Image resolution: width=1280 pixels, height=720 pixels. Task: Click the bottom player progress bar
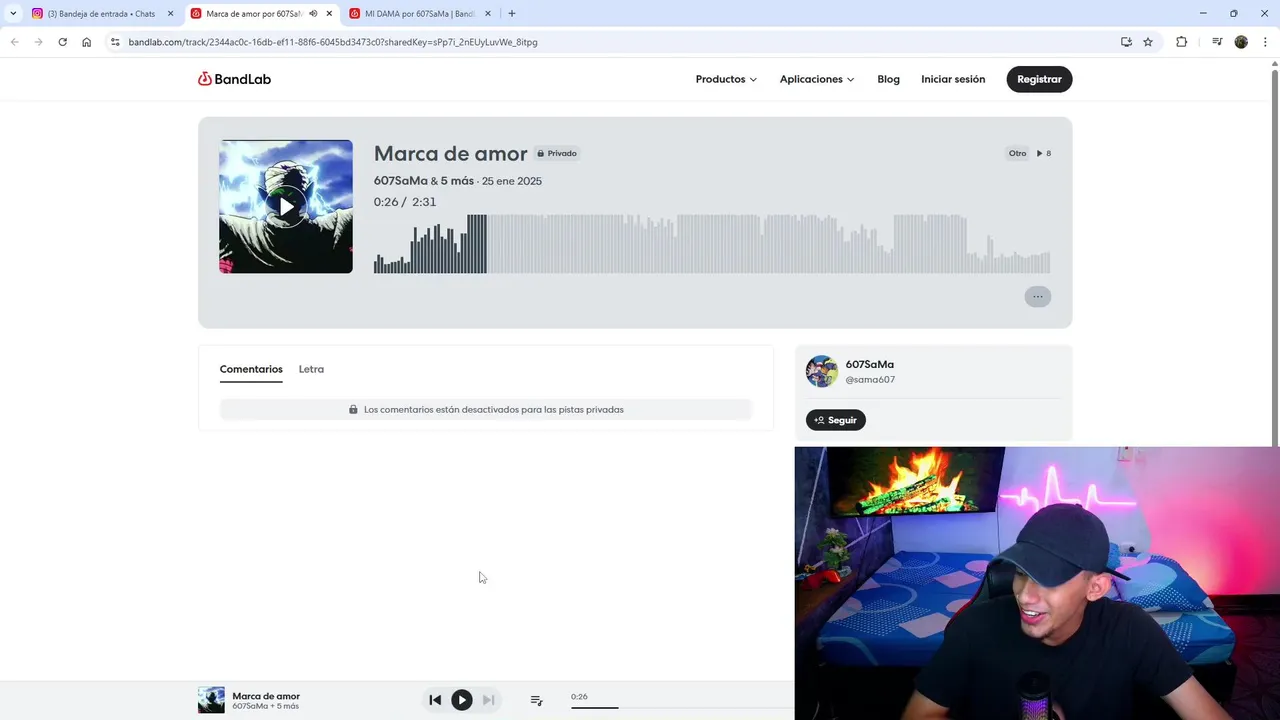click(x=682, y=707)
